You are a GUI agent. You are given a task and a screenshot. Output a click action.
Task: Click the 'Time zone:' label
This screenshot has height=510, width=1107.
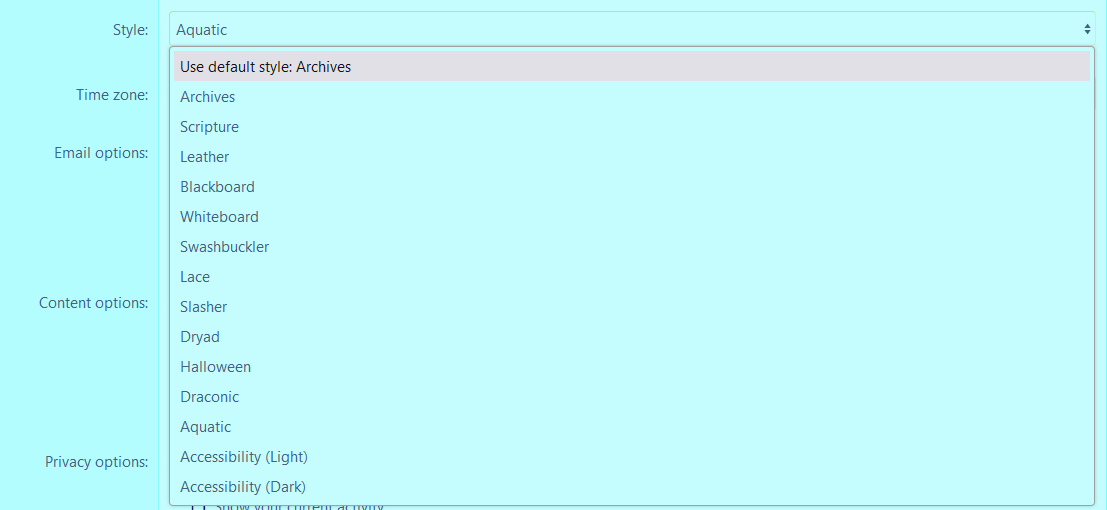pyautogui.click(x=112, y=95)
